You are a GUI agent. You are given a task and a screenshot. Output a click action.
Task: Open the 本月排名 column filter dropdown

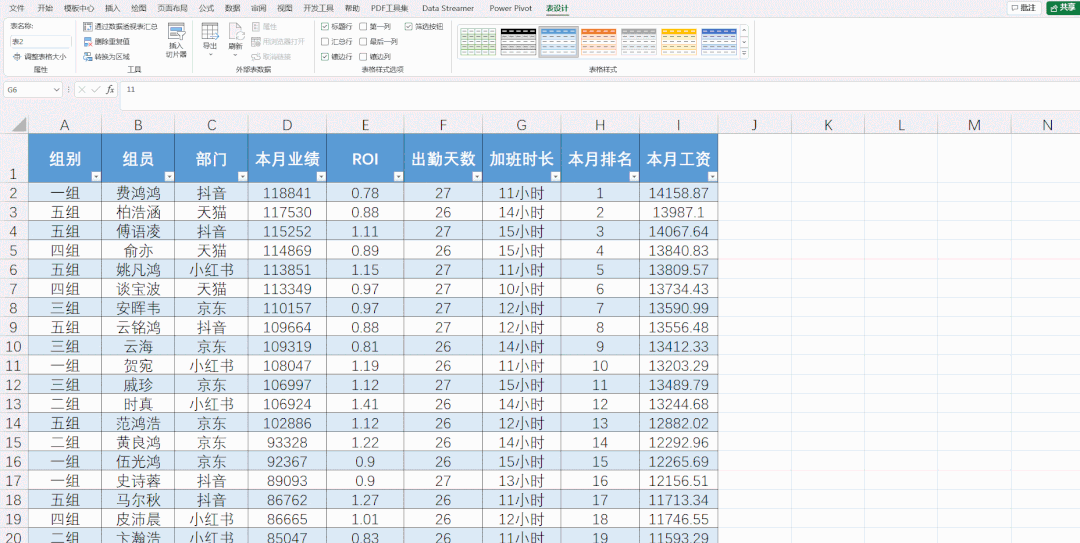[634, 177]
